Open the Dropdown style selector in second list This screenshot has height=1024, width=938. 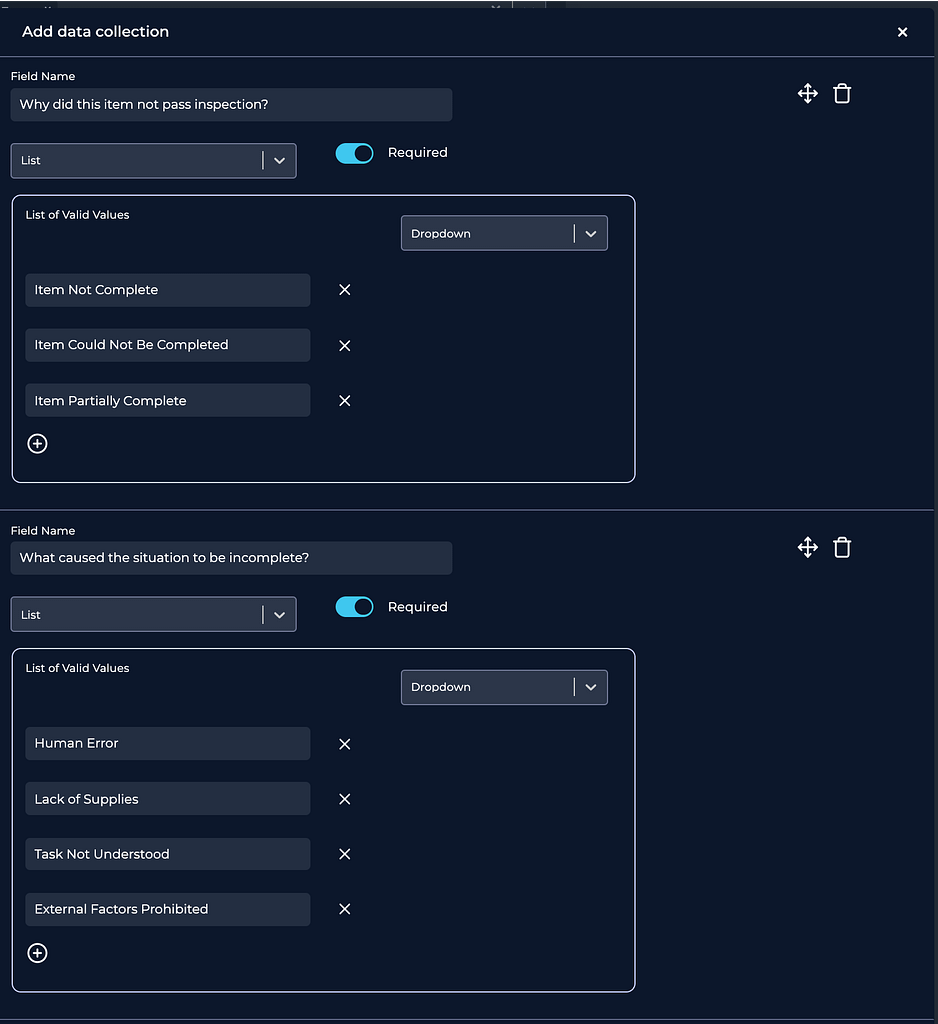[x=503, y=688]
